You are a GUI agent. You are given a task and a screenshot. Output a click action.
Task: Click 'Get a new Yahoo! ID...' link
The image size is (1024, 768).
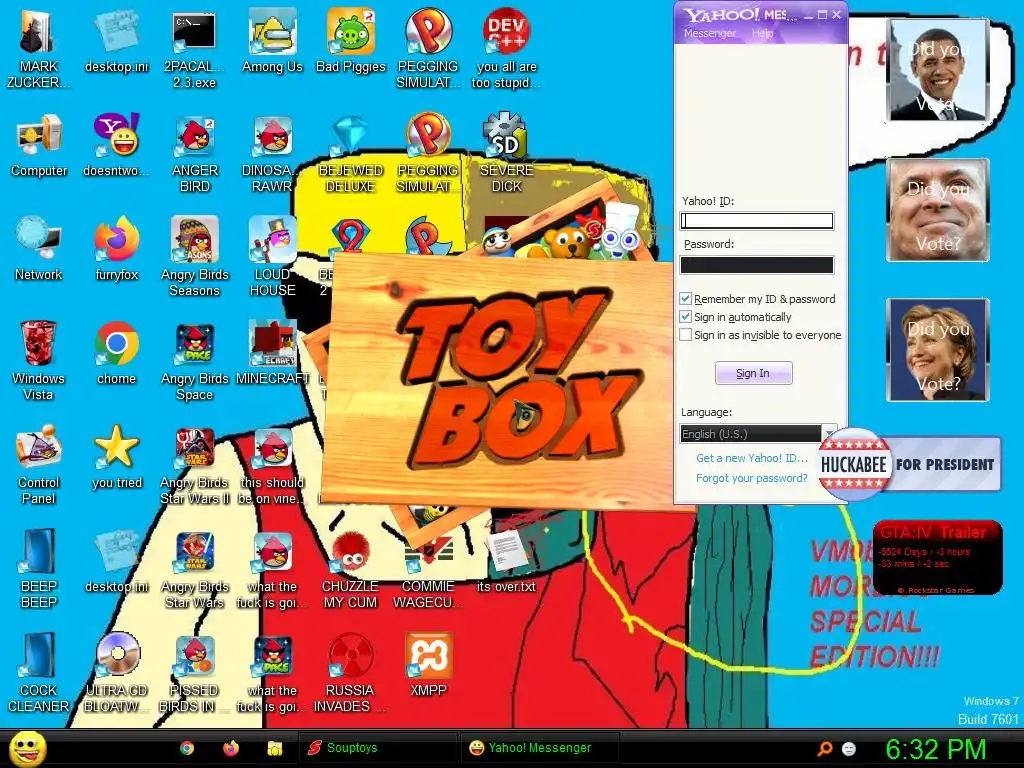pos(752,458)
